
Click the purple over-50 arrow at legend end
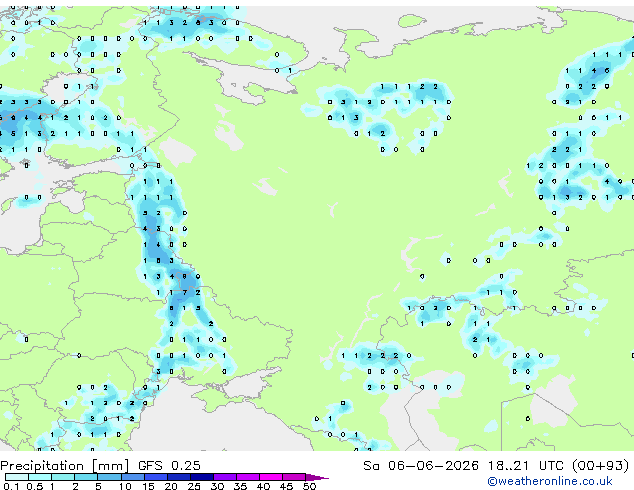coord(317,478)
